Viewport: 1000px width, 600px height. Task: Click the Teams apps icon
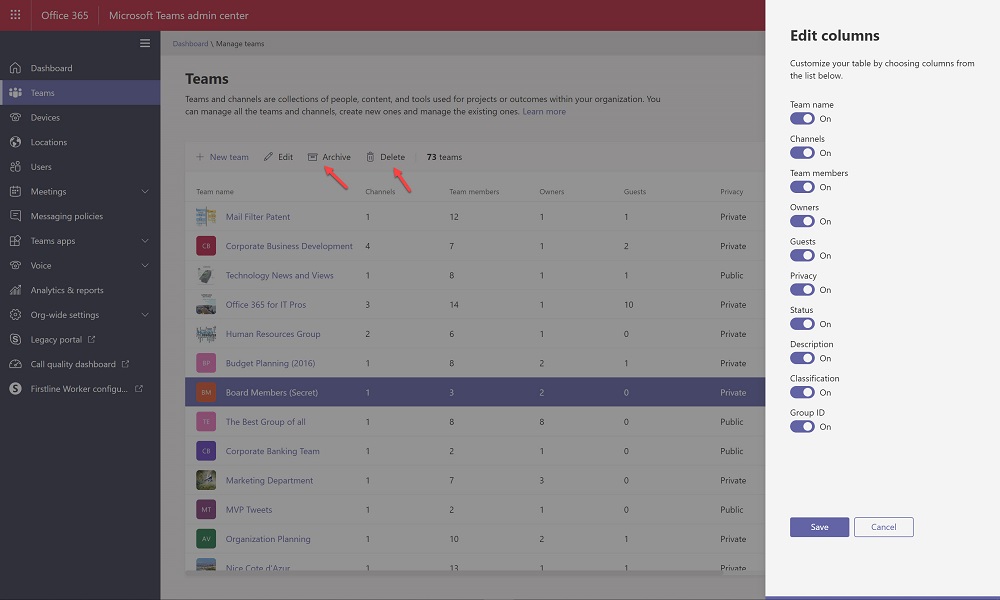coord(15,240)
